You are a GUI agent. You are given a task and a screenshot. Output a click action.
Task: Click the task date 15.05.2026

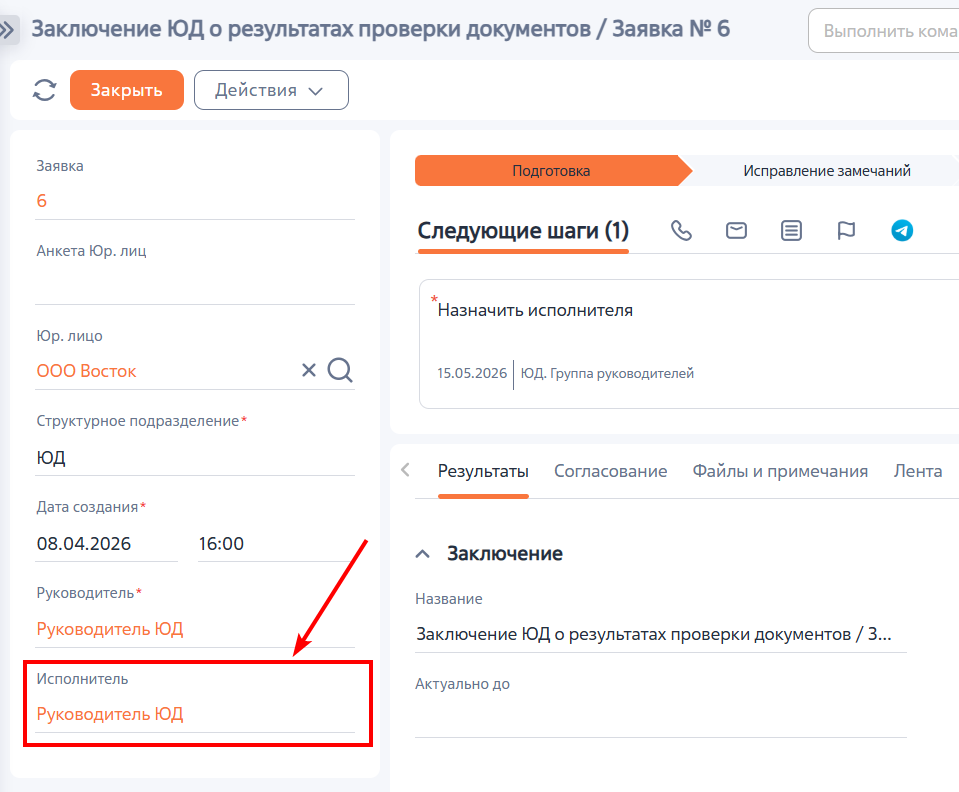pyautogui.click(x=472, y=373)
